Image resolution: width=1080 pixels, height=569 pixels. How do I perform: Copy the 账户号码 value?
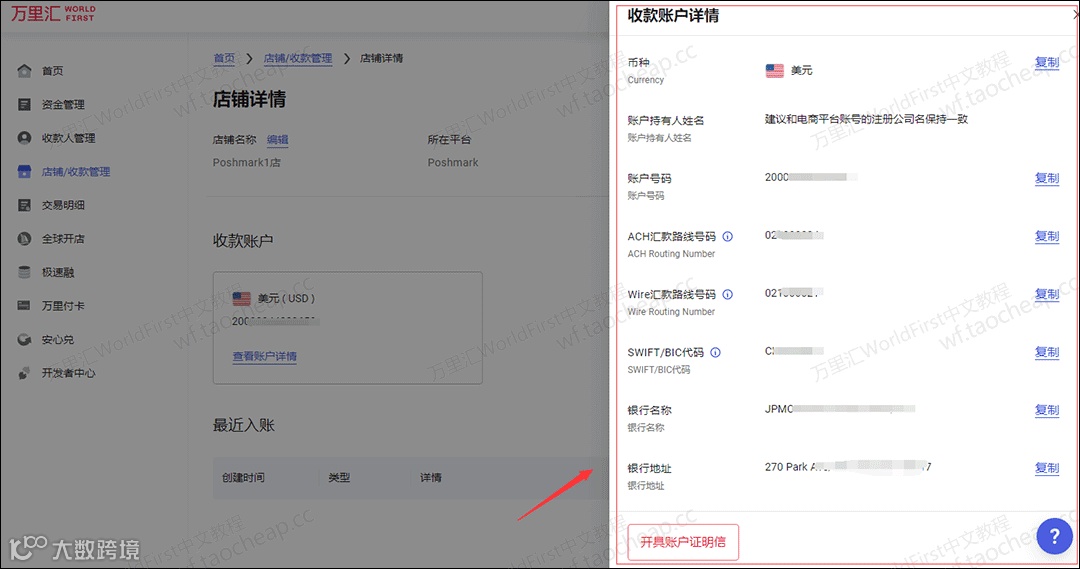1047,178
